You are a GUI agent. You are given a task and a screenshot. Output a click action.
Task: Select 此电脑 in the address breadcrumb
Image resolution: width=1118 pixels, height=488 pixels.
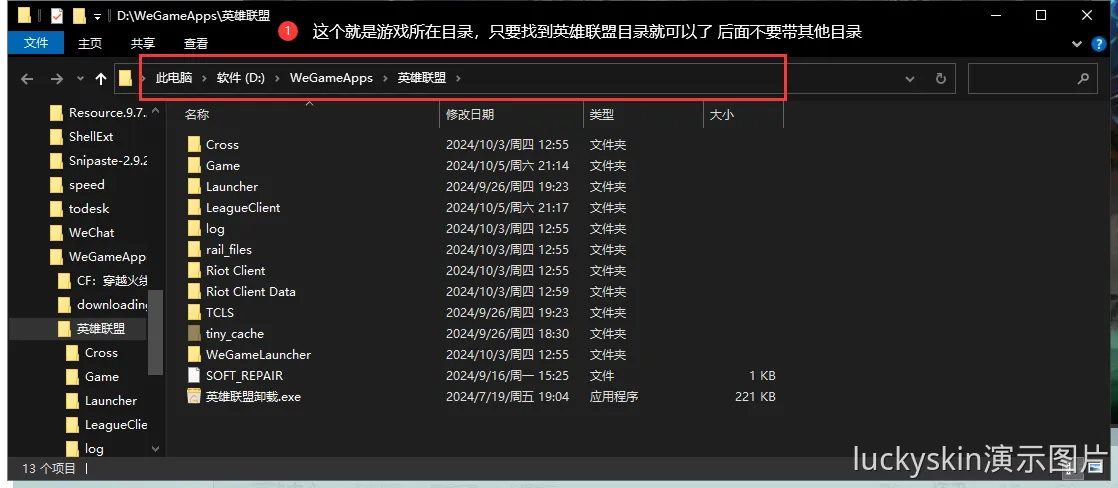(x=174, y=78)
